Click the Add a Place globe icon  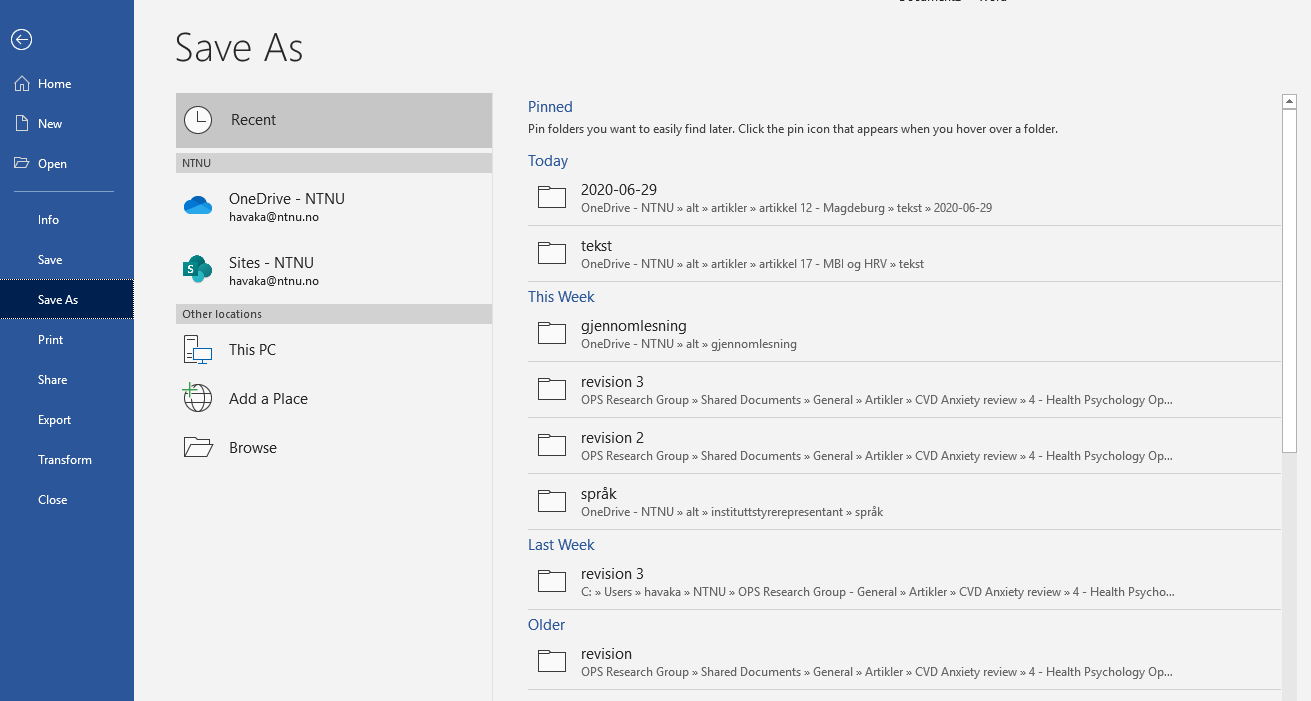[x=198, y=398]
